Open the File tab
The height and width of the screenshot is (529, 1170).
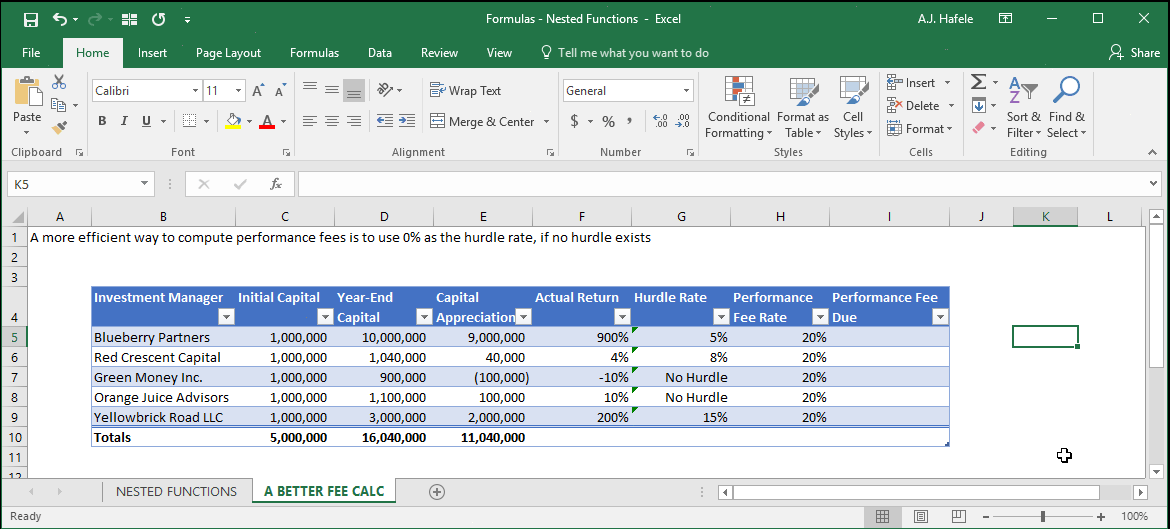(x=31, y=53)
